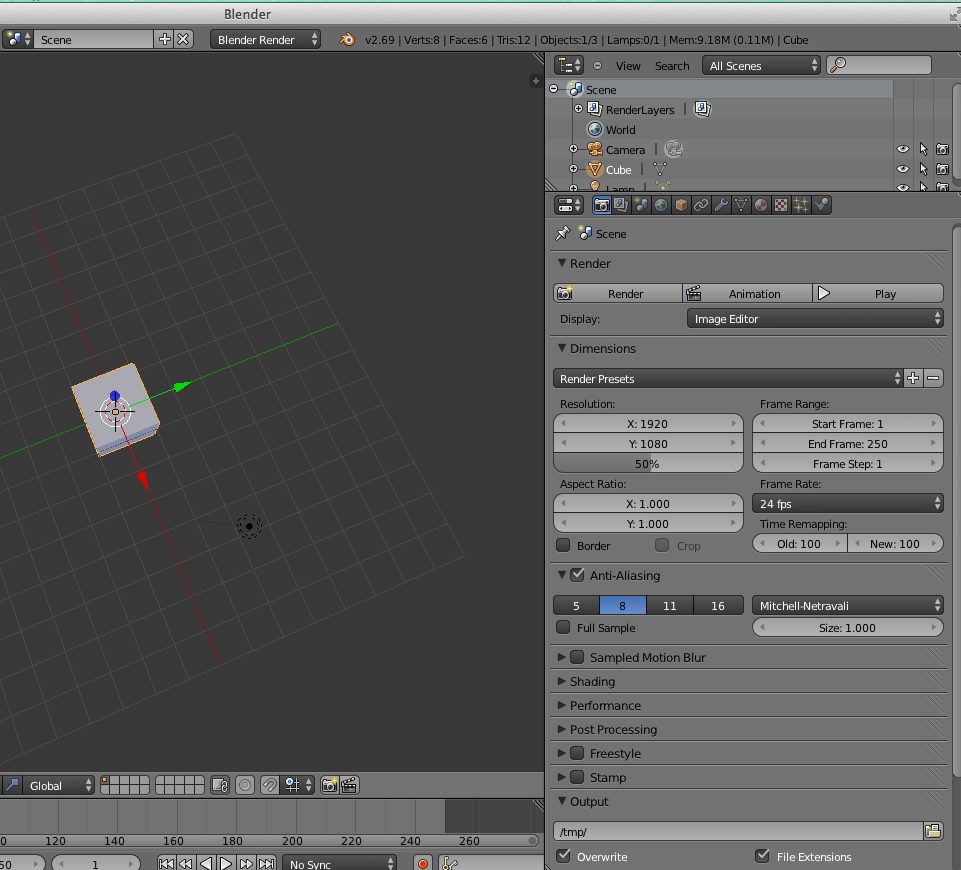Screen dimensions: 961x870
Task: Click the lock layers to scene icon
Action: pyautogui.click(x=220, y=785)
